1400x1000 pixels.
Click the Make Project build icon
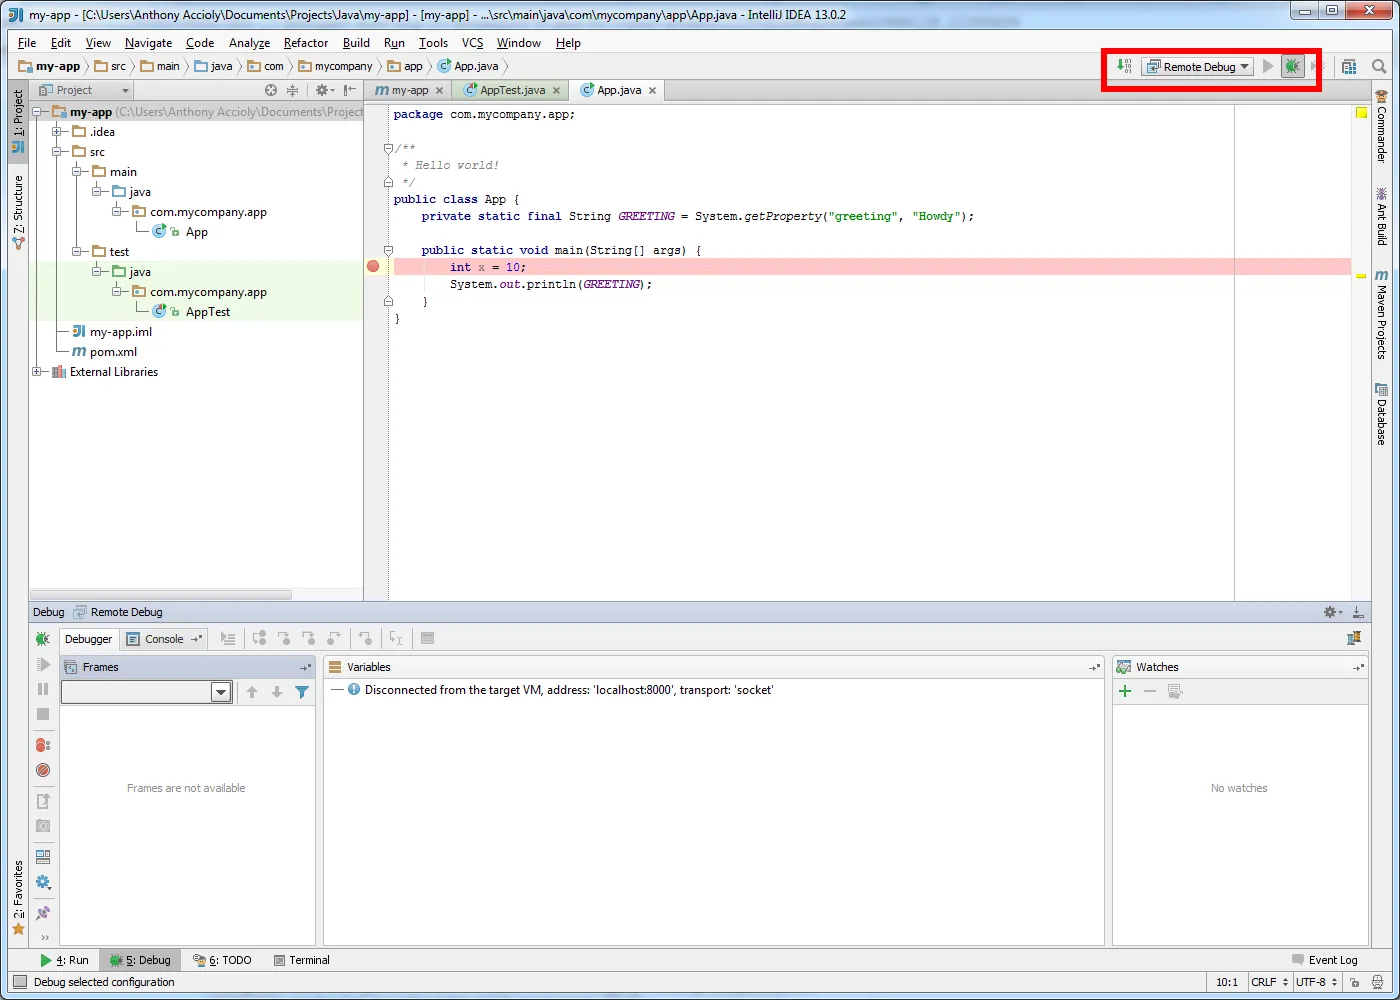(1125, 66)
